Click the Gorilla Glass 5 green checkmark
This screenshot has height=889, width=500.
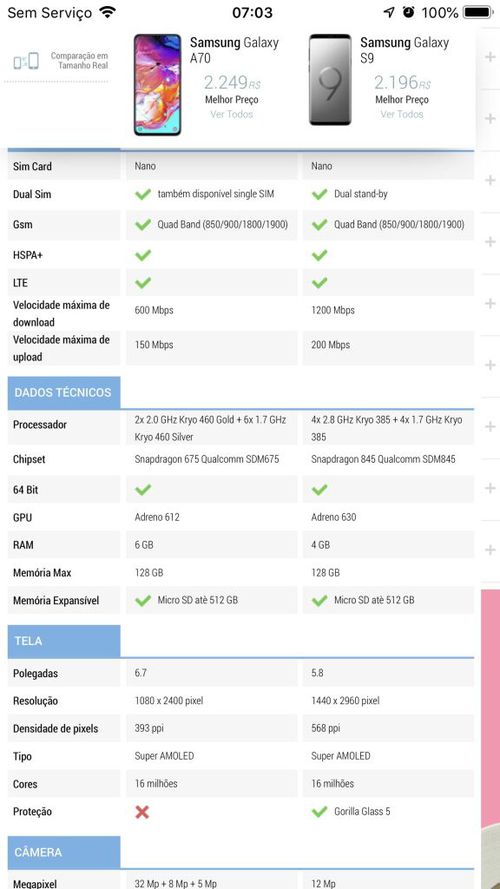(x=320, y=812)
